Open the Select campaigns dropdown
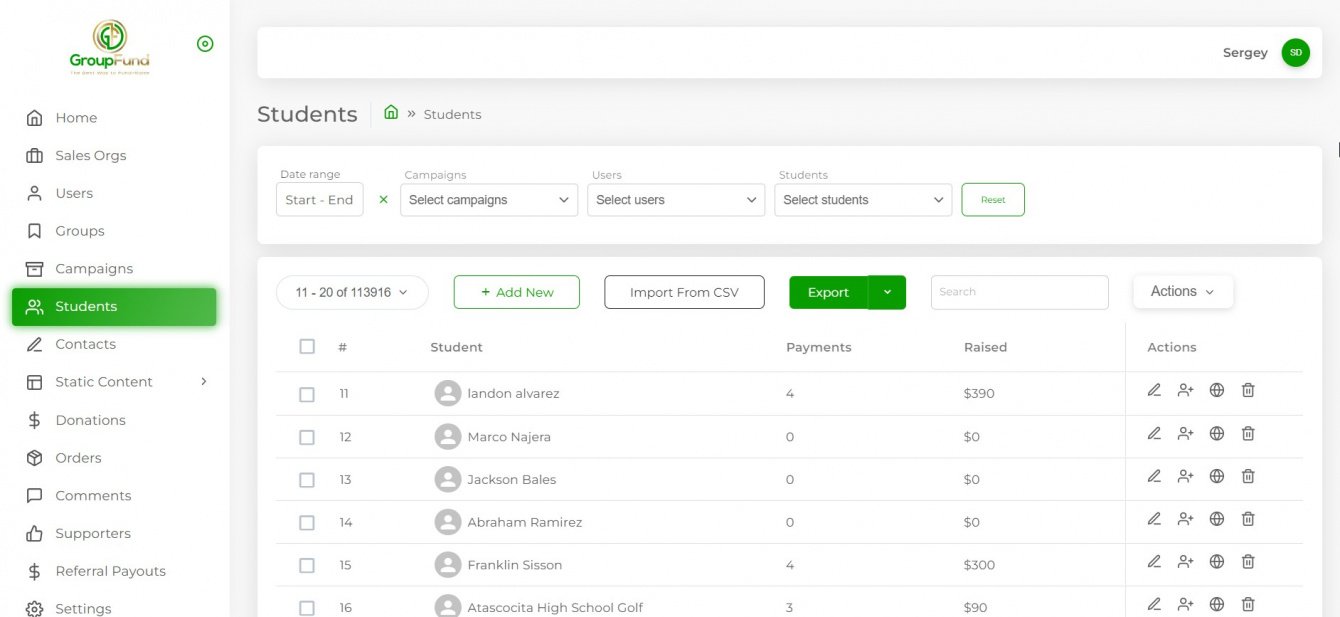The height and width of the screenshot is (617, 1340). pos(488,200)
